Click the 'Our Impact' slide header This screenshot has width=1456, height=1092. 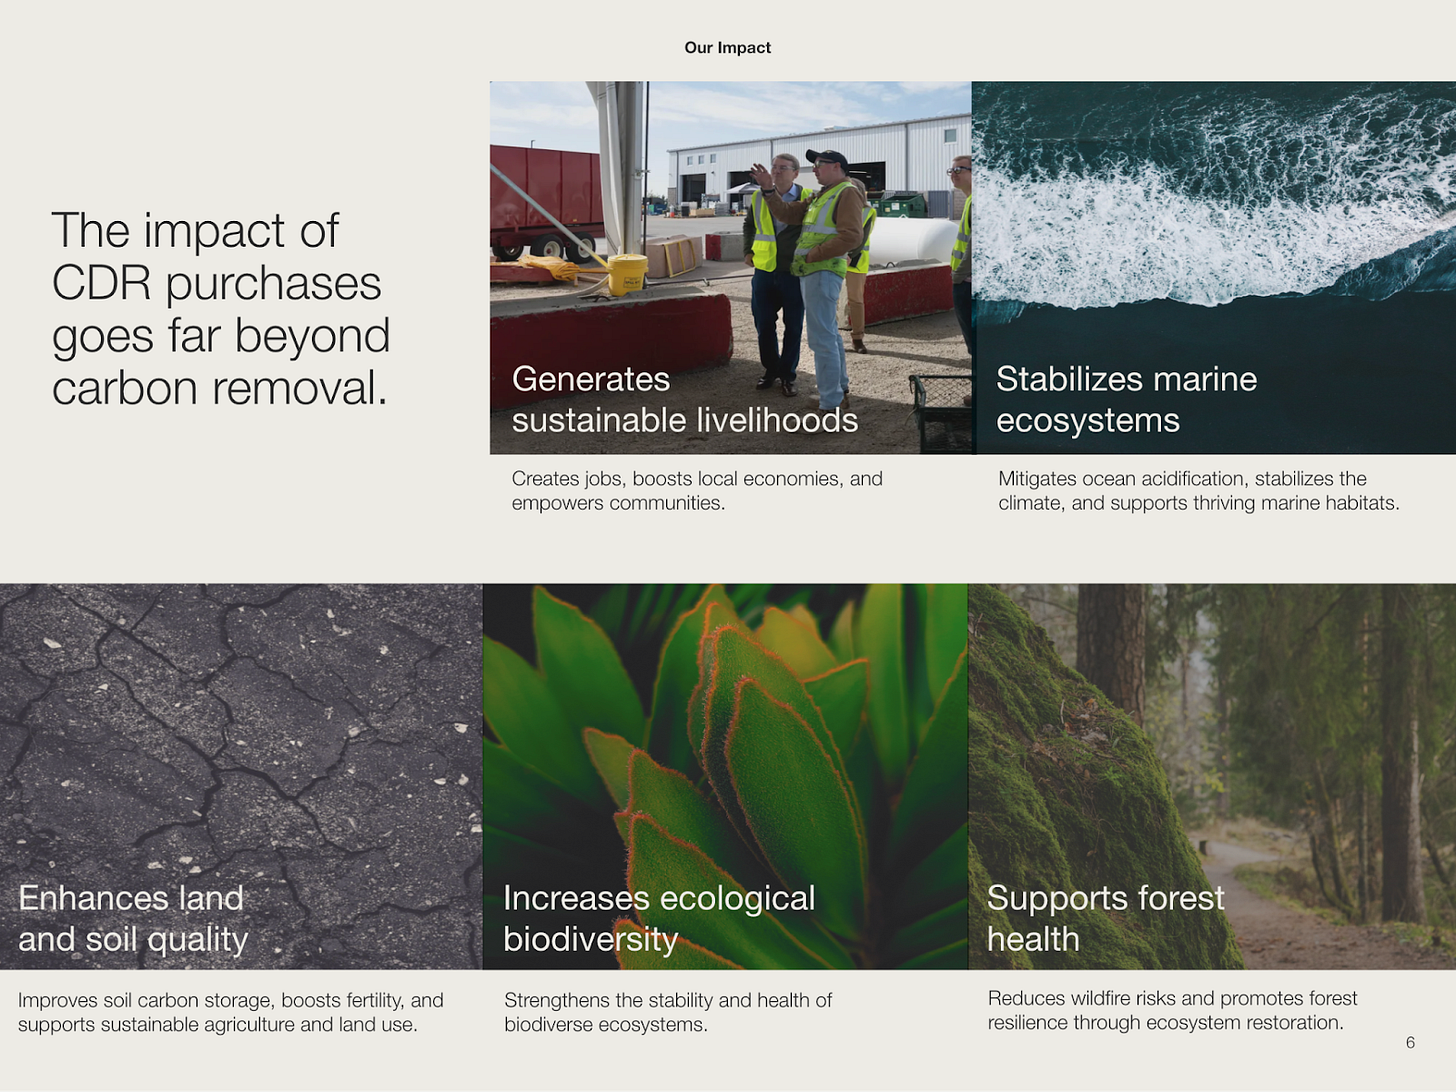click(727, 48)
